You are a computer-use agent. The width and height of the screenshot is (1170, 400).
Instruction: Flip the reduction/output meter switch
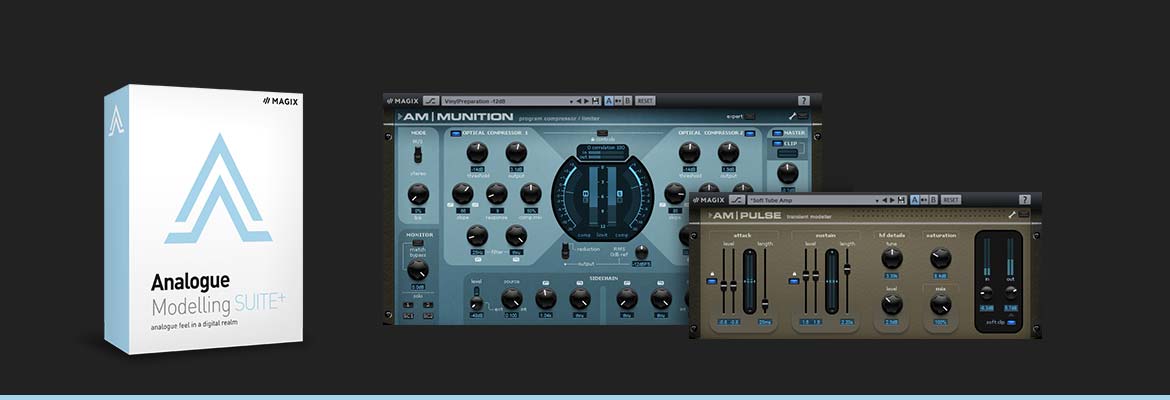[x=565, y=250]
